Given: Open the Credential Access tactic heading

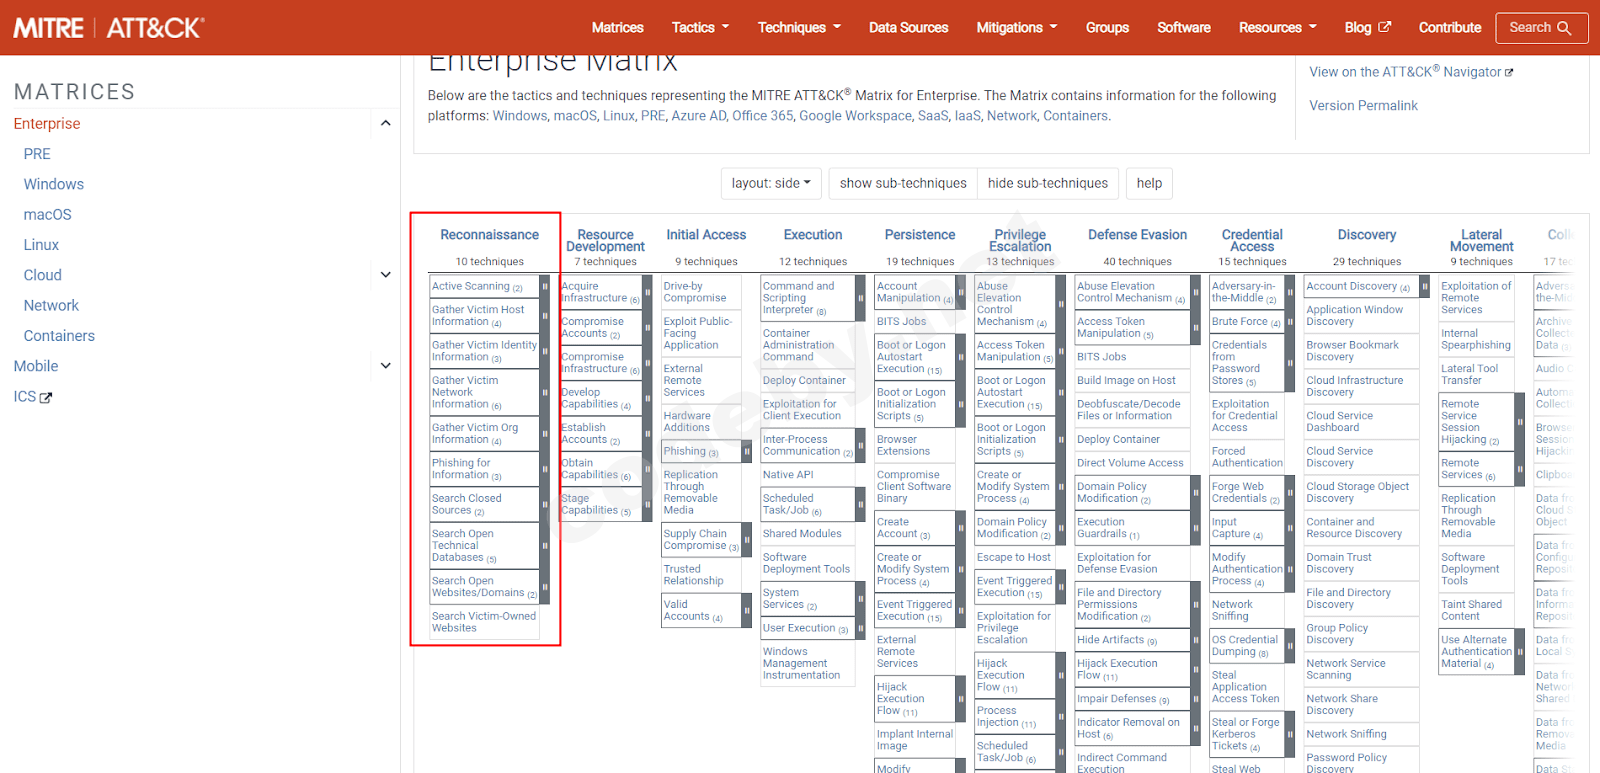Looking at the screenshot, I should [x=1252, y=241].
